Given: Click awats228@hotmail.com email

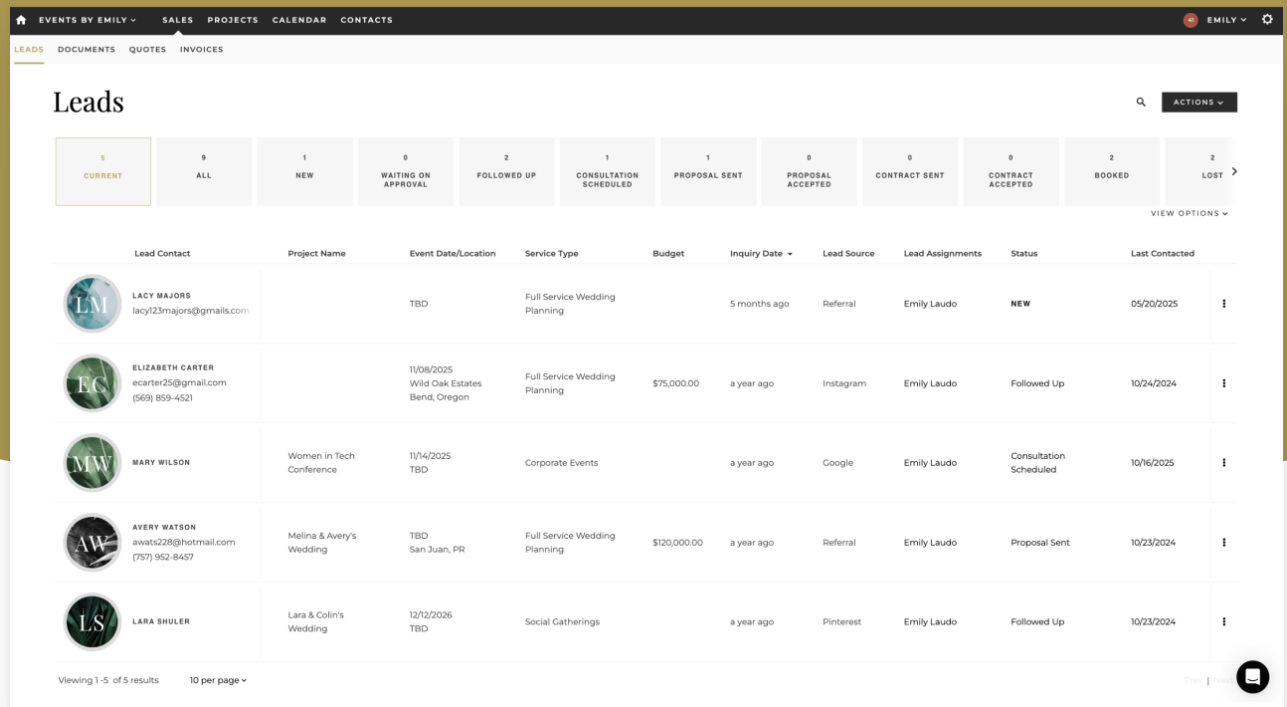Looking at the screenshot, I should (x=183, y=542).
